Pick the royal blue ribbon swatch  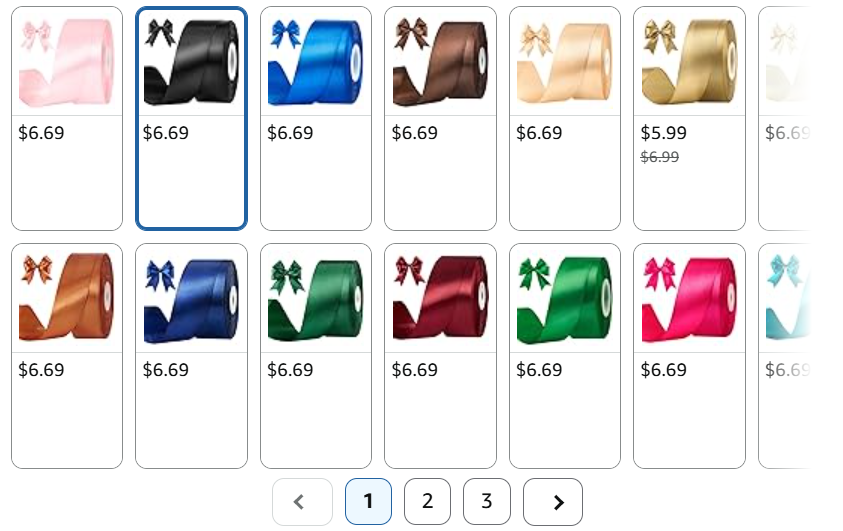click(x=316, y=118)
